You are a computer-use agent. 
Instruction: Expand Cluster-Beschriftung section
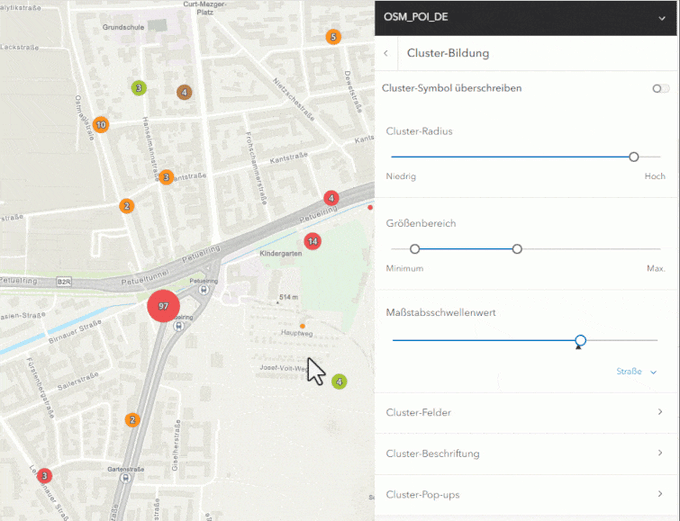526,454
